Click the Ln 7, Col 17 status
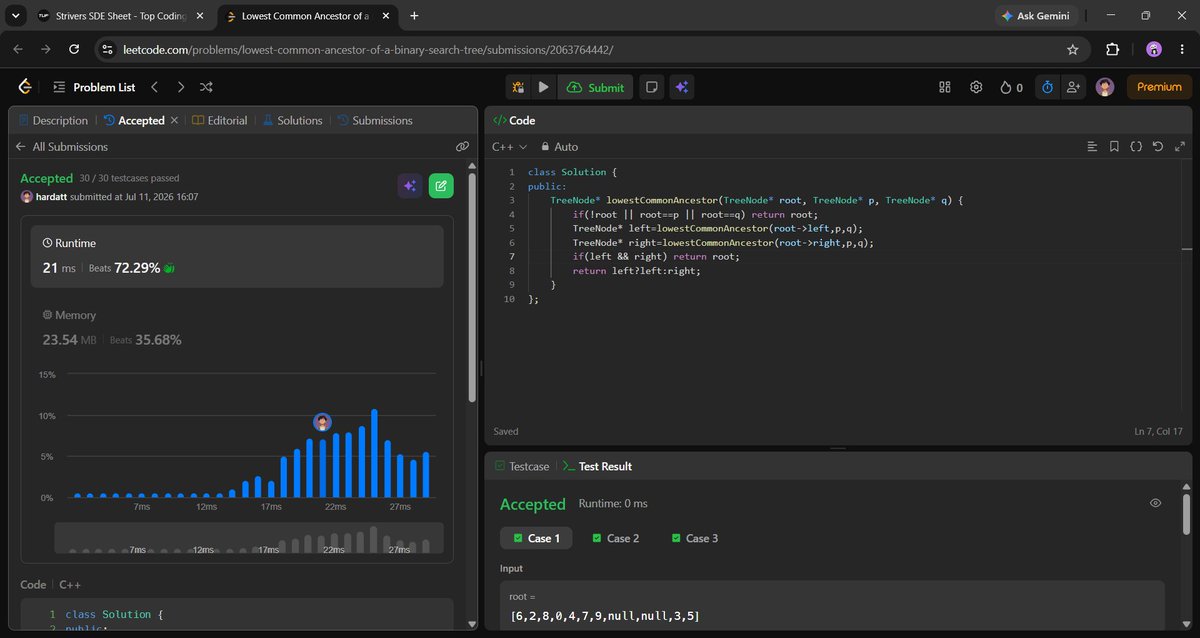The width and height of the screenshot is (1200, 638). click(1158, 431)
